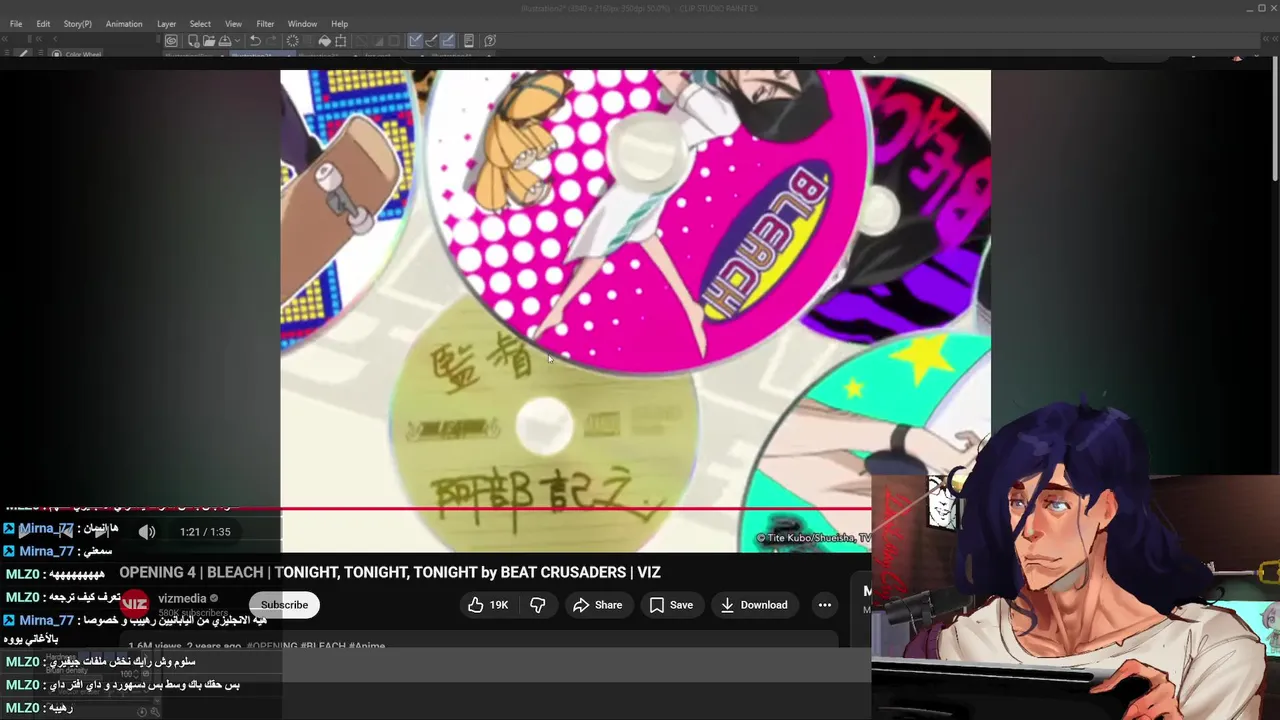The image size is (1280, 720).
Task: Open the Filter menu
Action: tap(265, 24)
